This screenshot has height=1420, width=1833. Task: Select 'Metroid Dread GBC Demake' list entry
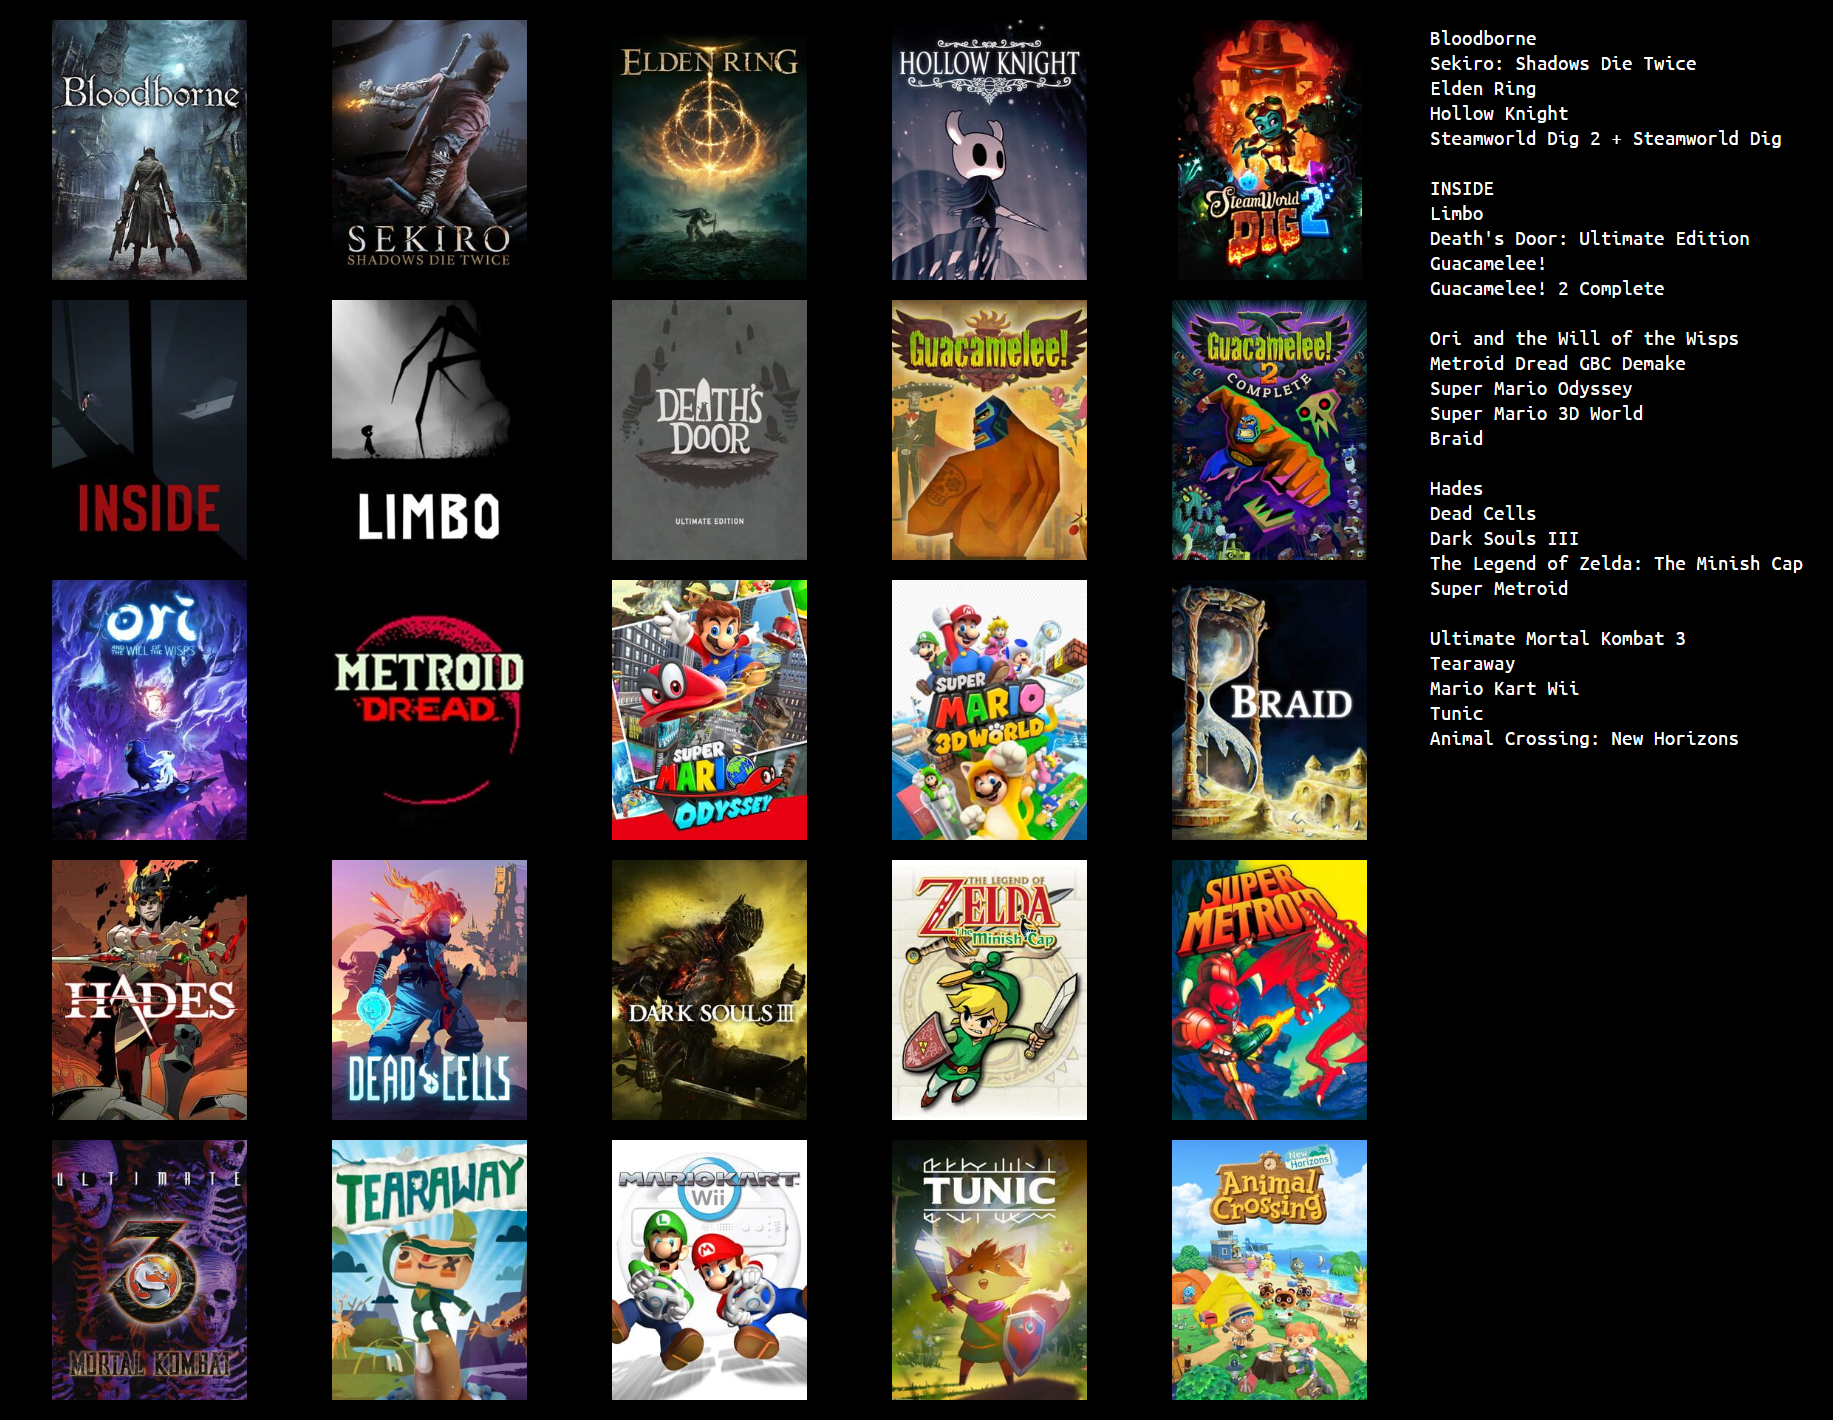(x=1557, y=363)
